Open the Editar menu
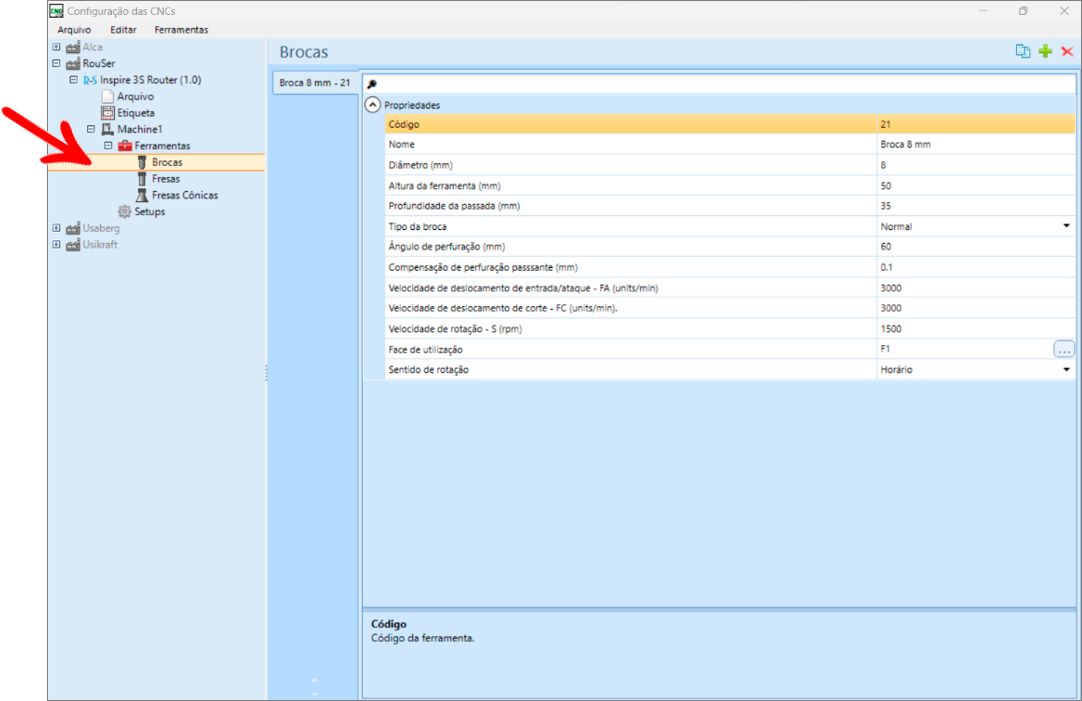Viewport: 1082px width, 701px height. [x=123, y=30]
